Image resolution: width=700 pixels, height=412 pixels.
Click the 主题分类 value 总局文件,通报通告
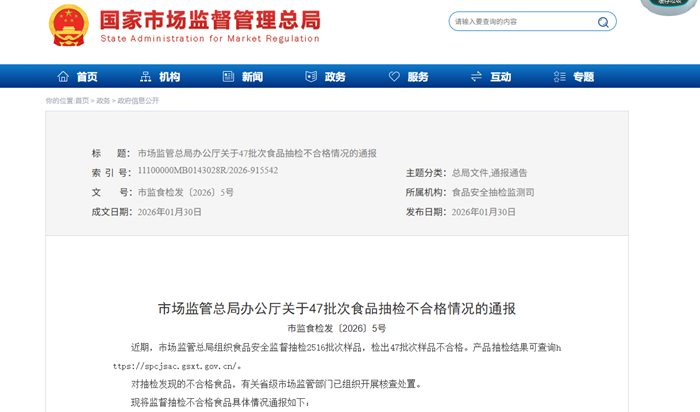point(489,173)
